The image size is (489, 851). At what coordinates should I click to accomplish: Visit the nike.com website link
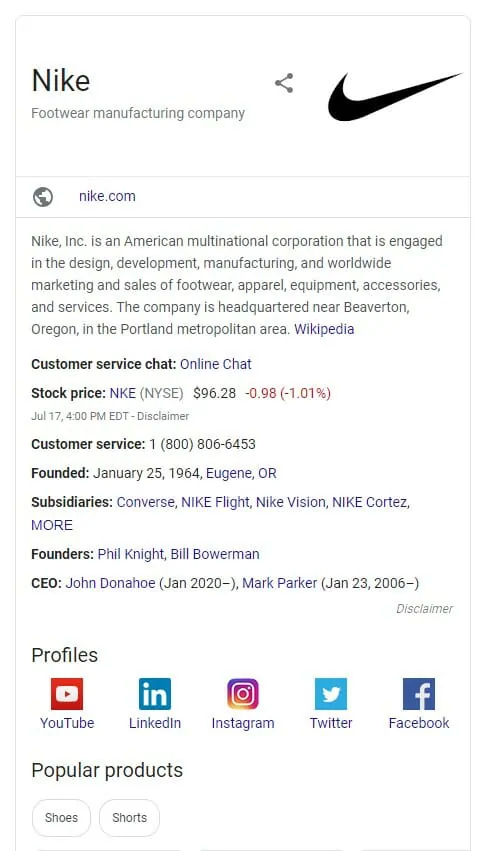tap(107, 196)
